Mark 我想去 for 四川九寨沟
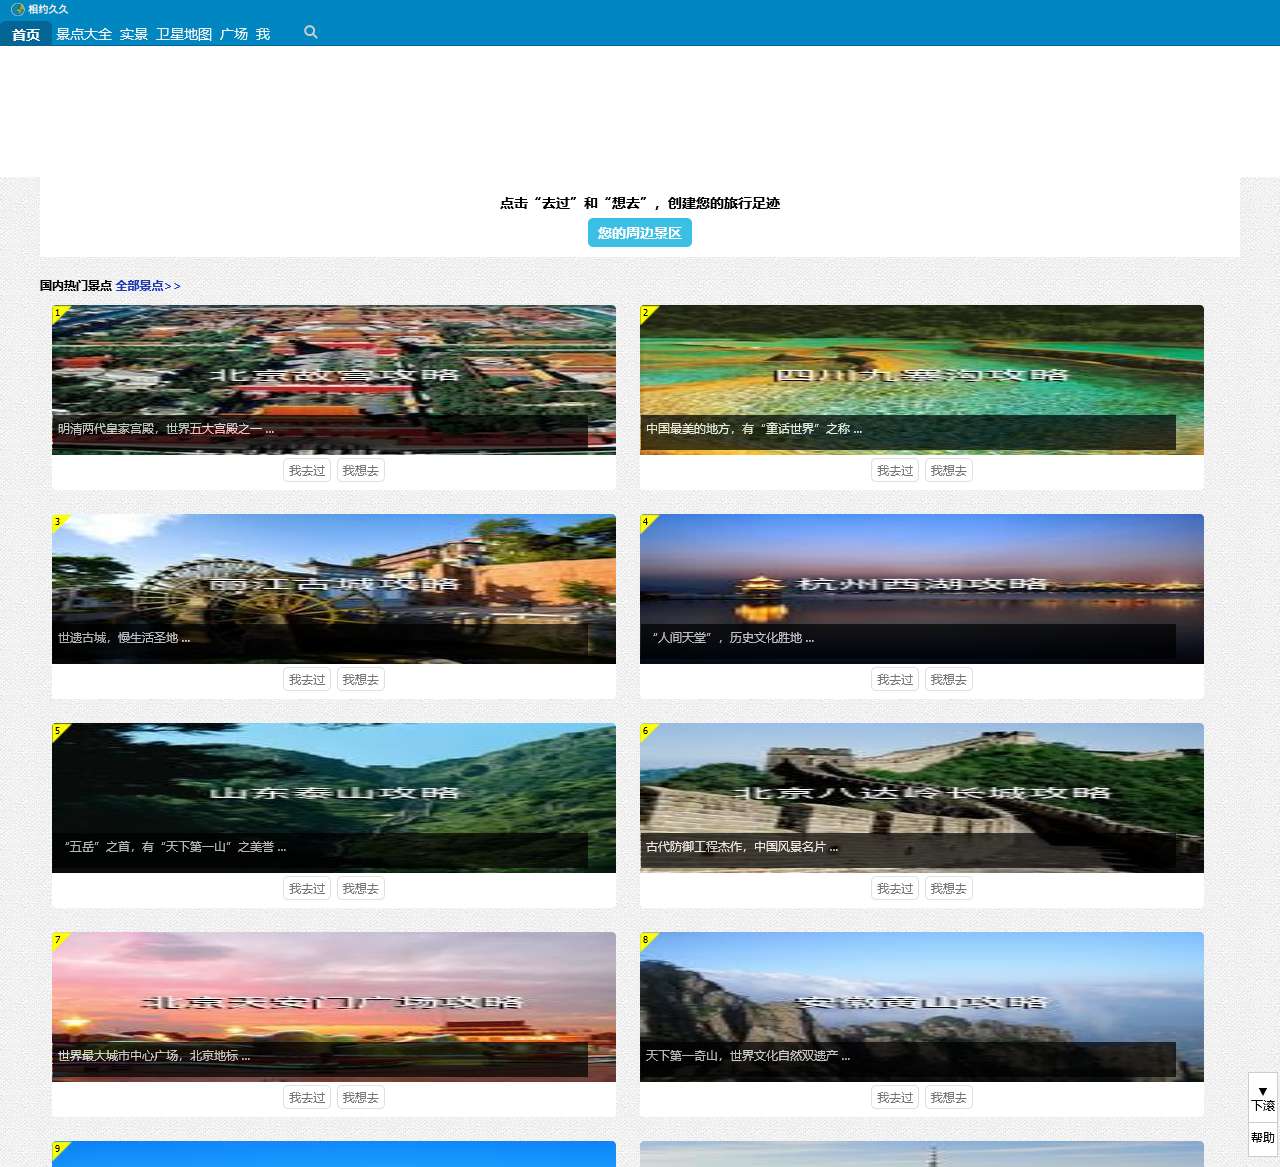Screen dimensions: 1280x1167 [948, 471]
